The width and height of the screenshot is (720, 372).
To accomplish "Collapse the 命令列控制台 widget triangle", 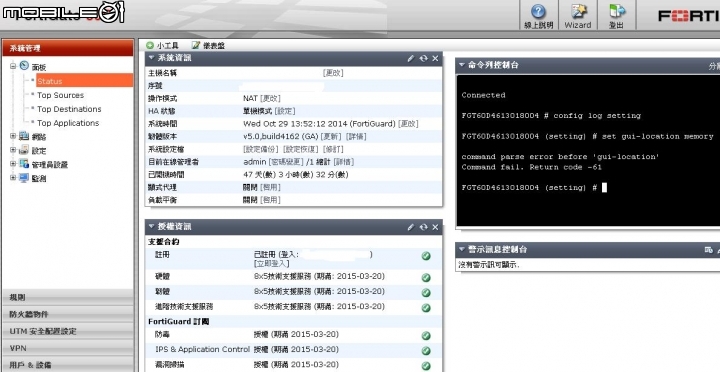I will pyautogui.click(x=462, y=65).
